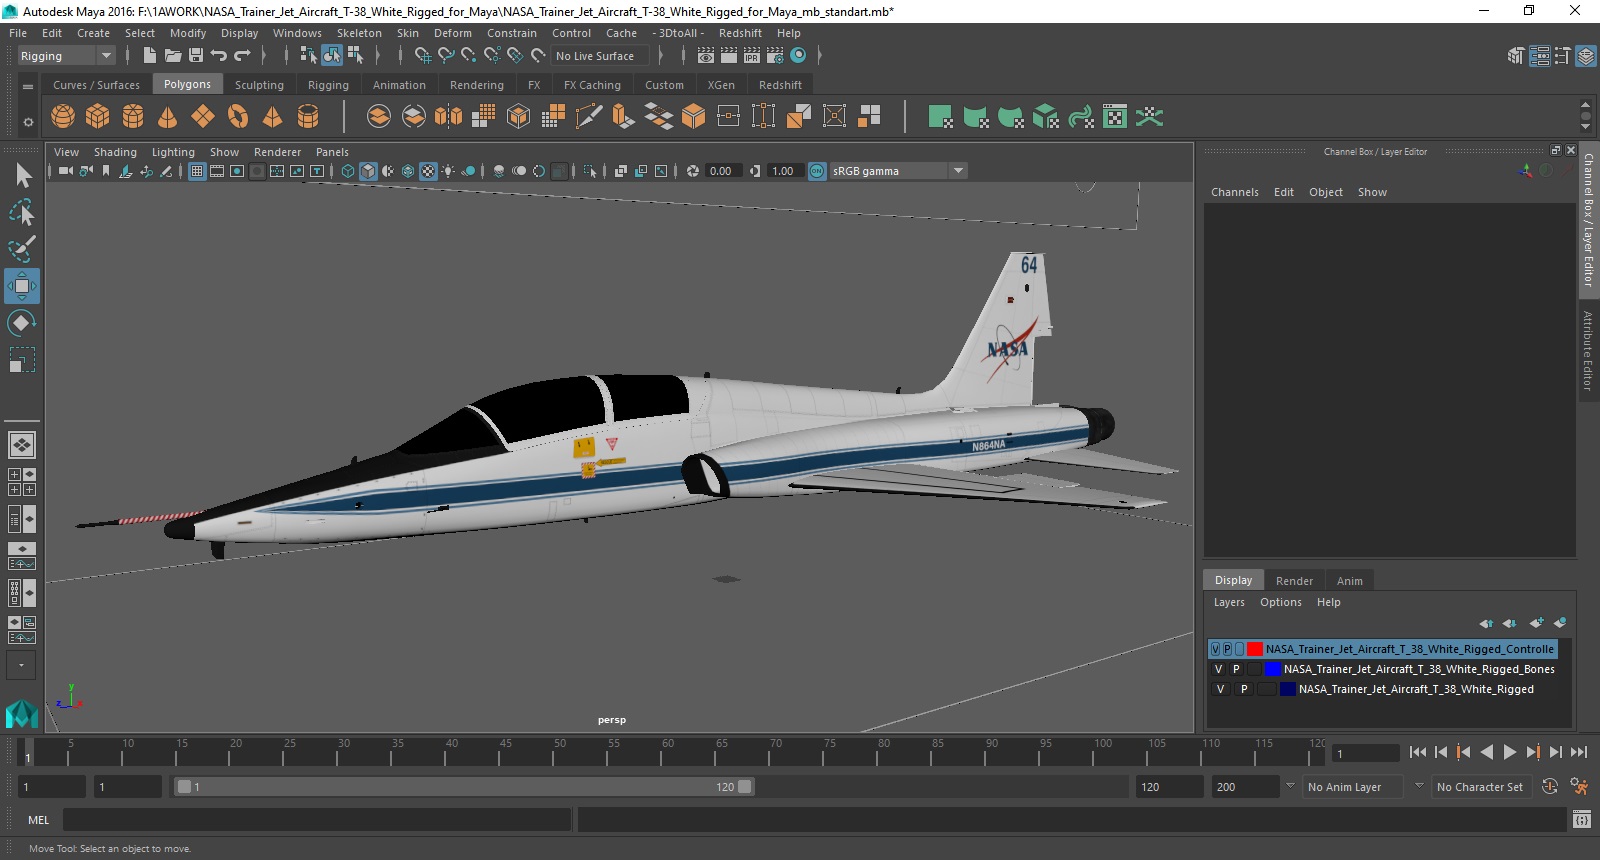Open the sRGB gamma view transform dropdown
The height and width of the screenshot is (860, 1600).
tap(898, 171)
